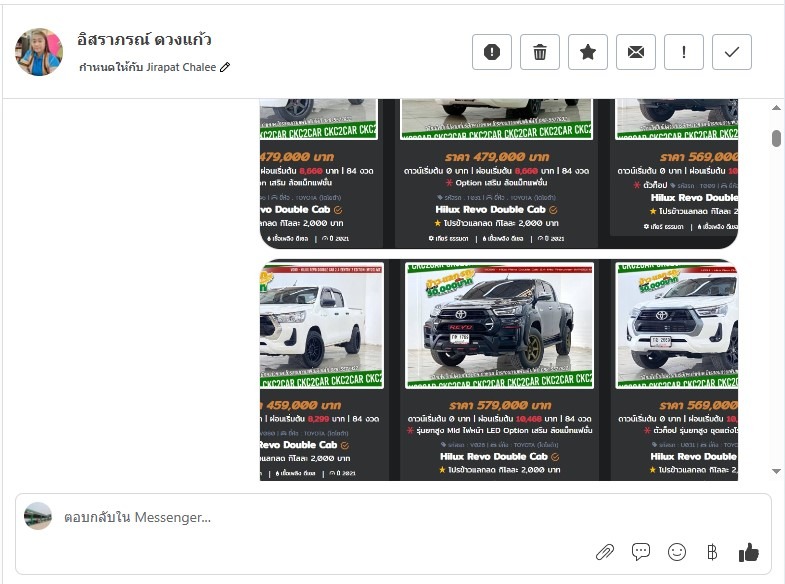The height and width of the screenshot is (584, 785).
Task: Click page avatar beside reply field
Action: click(38, 516)
